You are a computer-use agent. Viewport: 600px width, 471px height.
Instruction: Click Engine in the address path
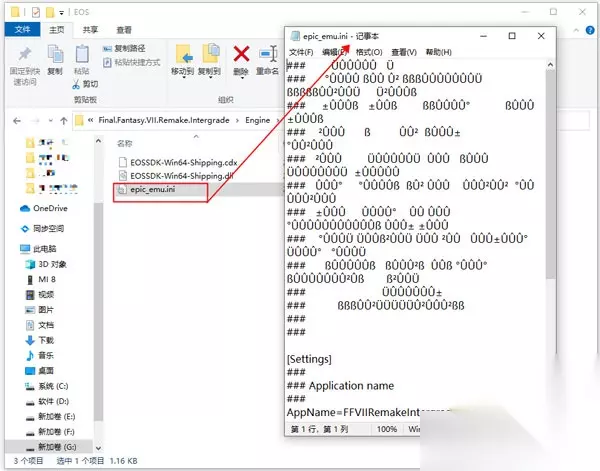(x=258, y=120)
